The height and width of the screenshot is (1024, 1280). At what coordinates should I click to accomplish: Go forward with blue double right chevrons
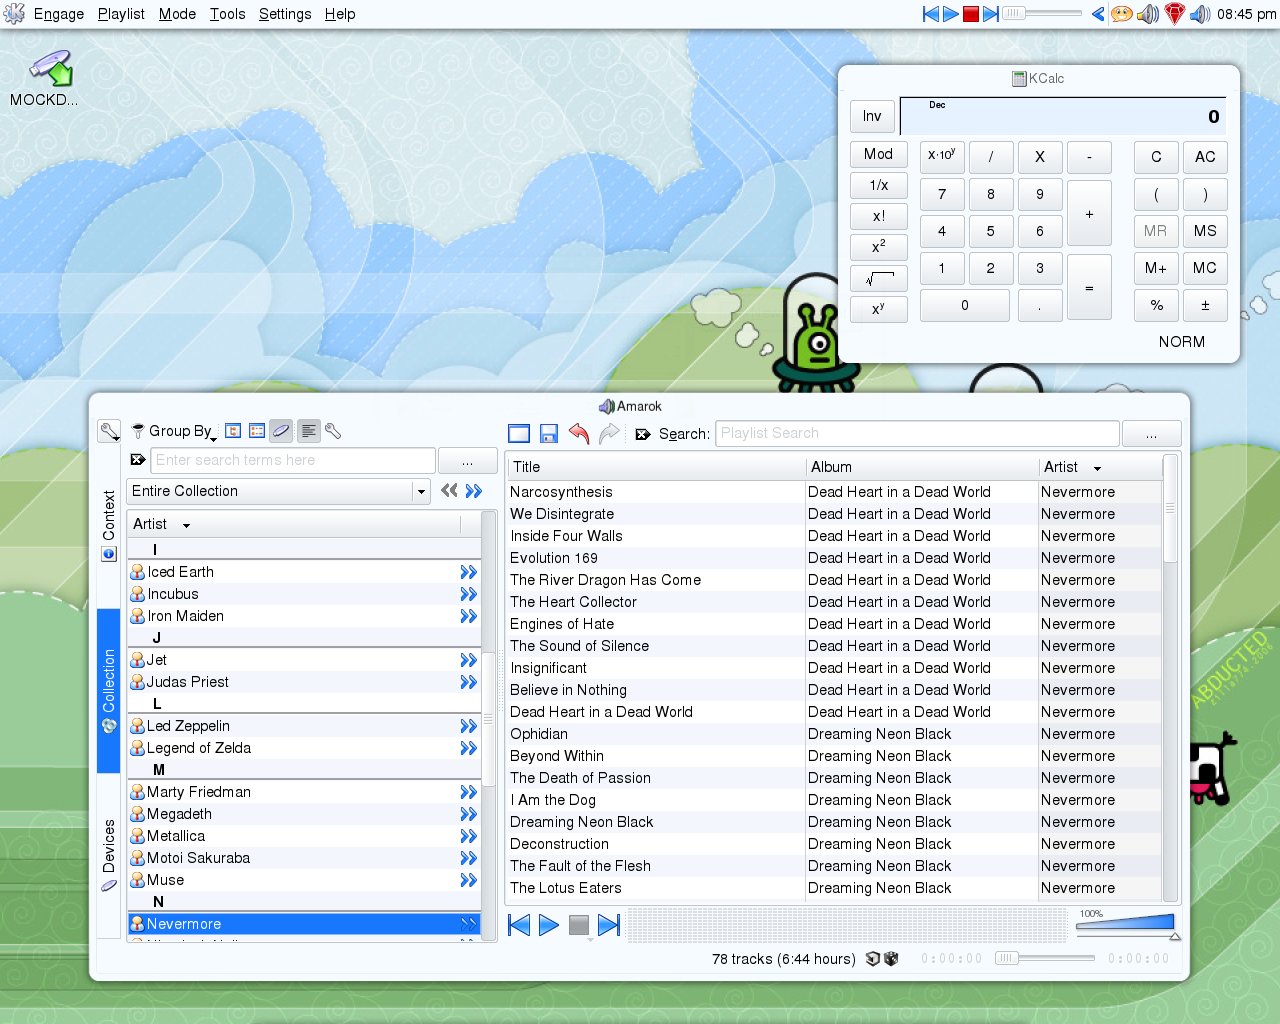tap(474, 491)
